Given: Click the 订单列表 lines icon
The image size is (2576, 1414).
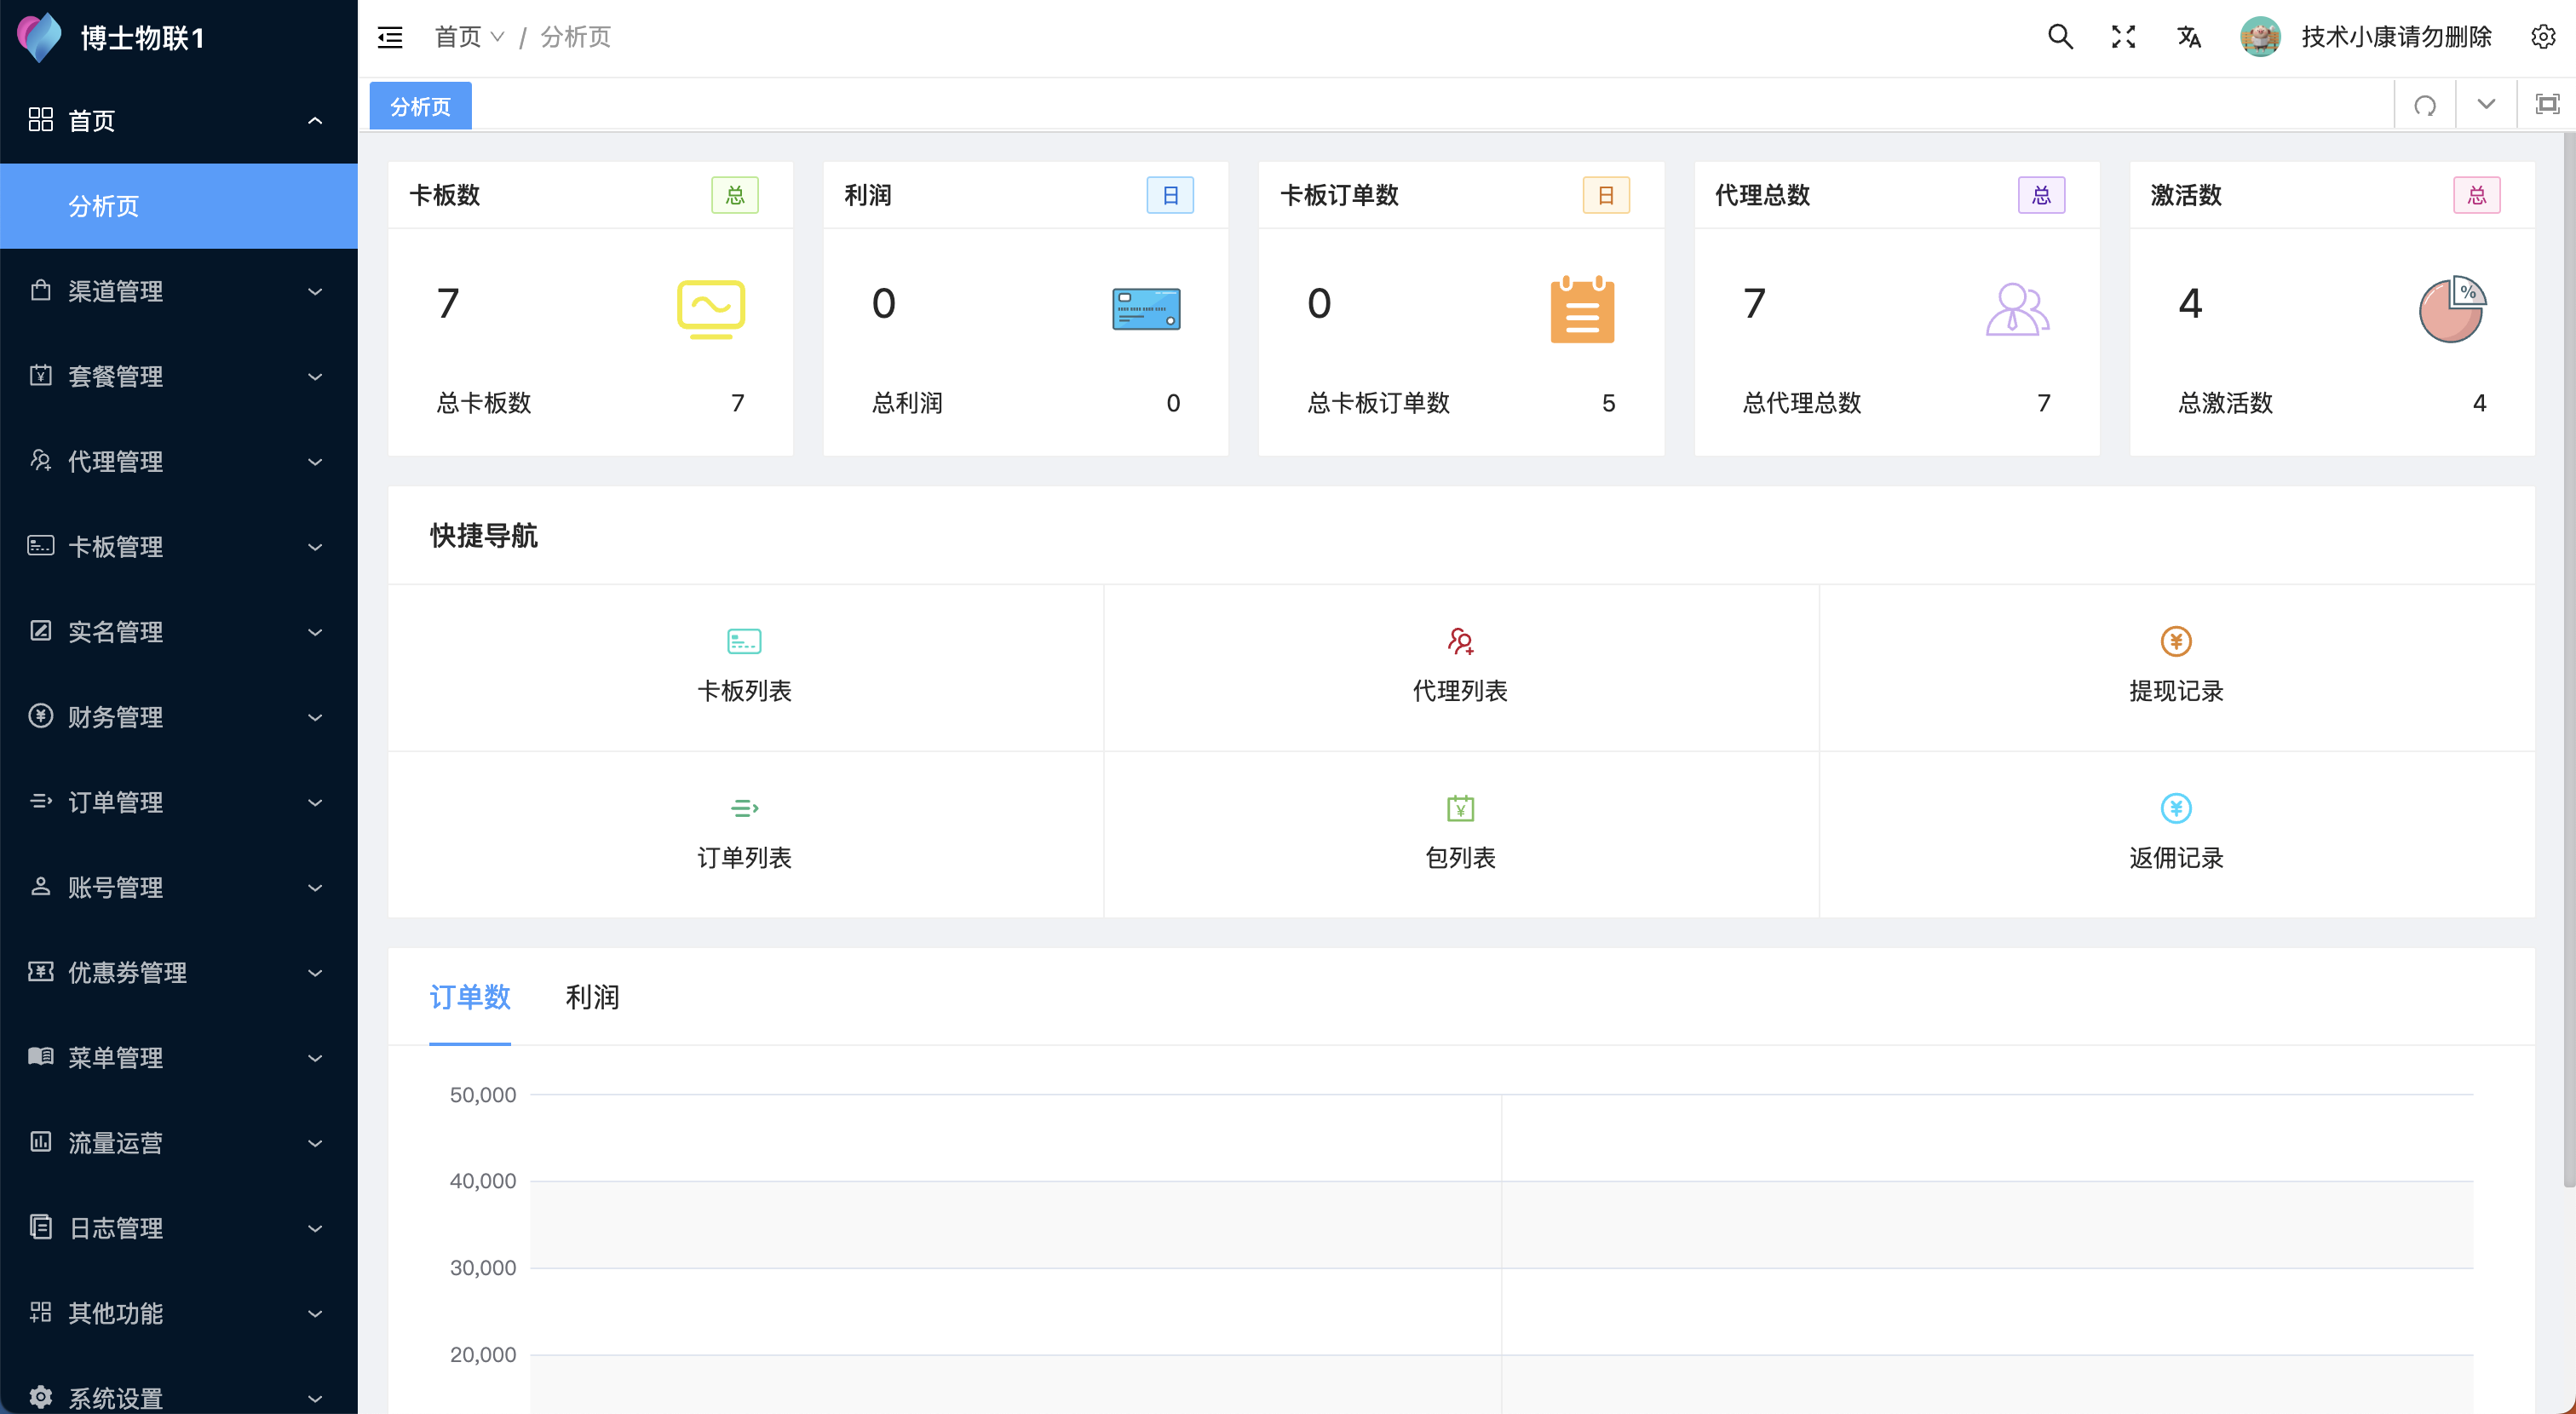Looking at the screenshot, I should [744, 808].
